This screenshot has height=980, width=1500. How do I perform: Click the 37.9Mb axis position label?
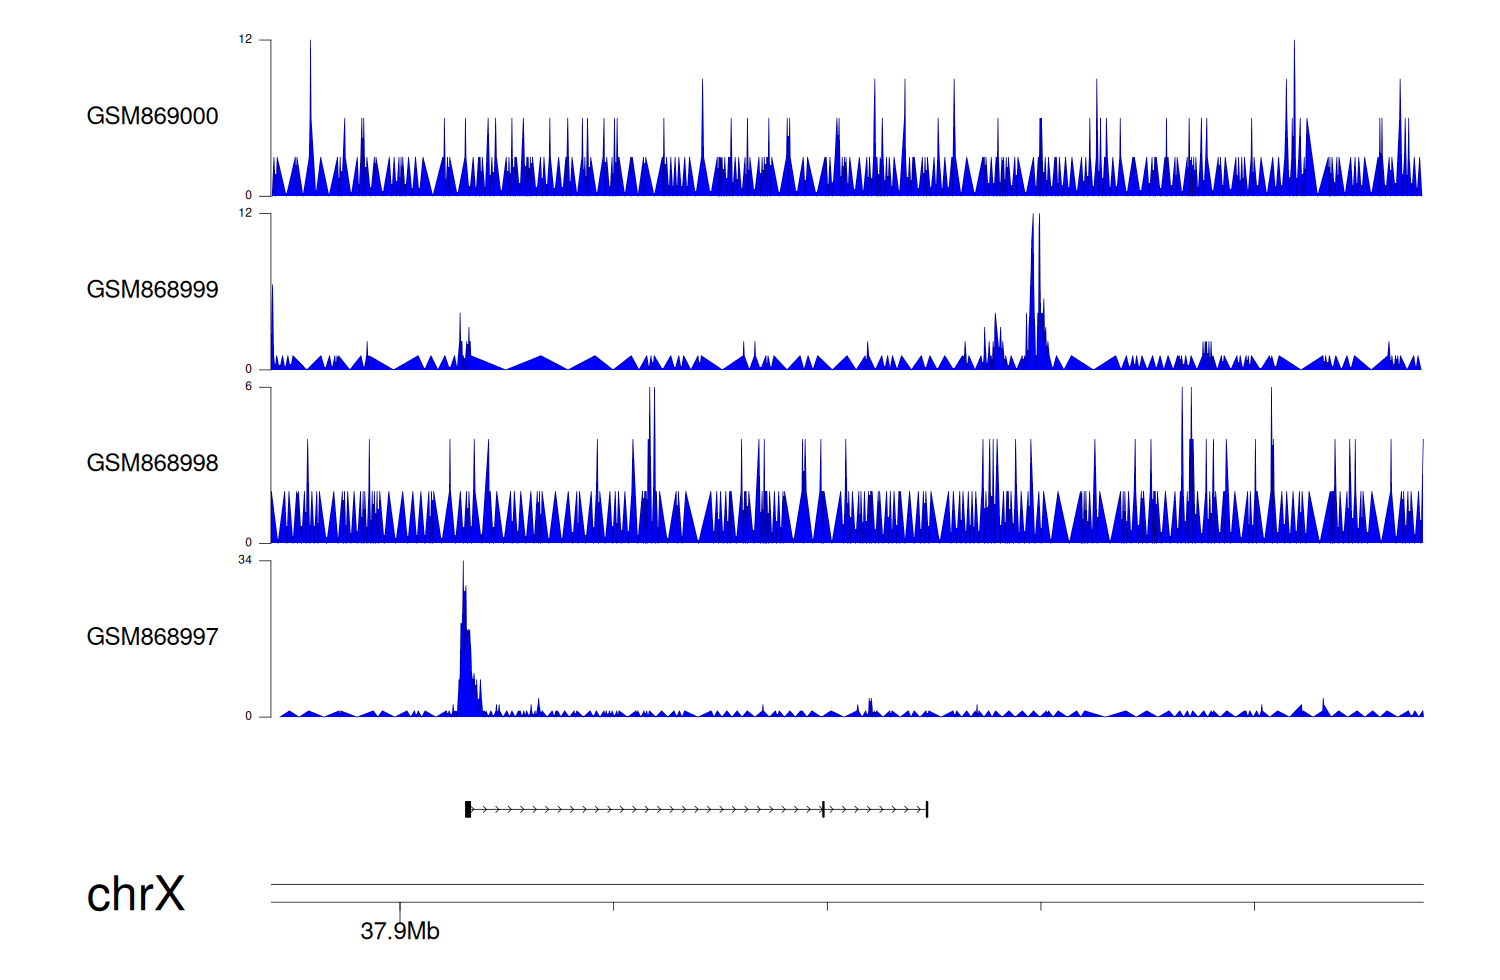point(400,931)
